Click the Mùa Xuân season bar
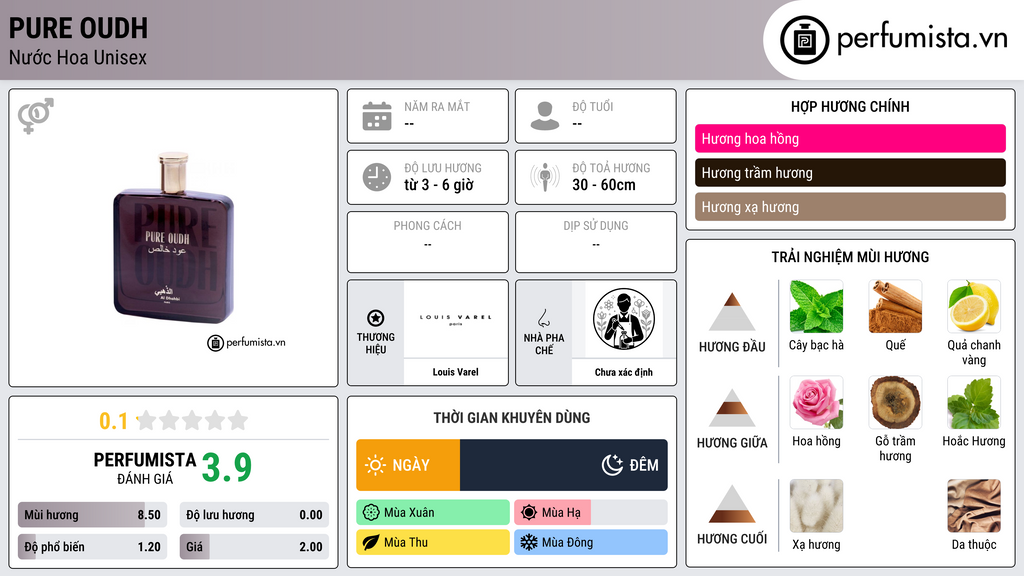This screenshot has width=1024, height=576. (x=433, y=513)
